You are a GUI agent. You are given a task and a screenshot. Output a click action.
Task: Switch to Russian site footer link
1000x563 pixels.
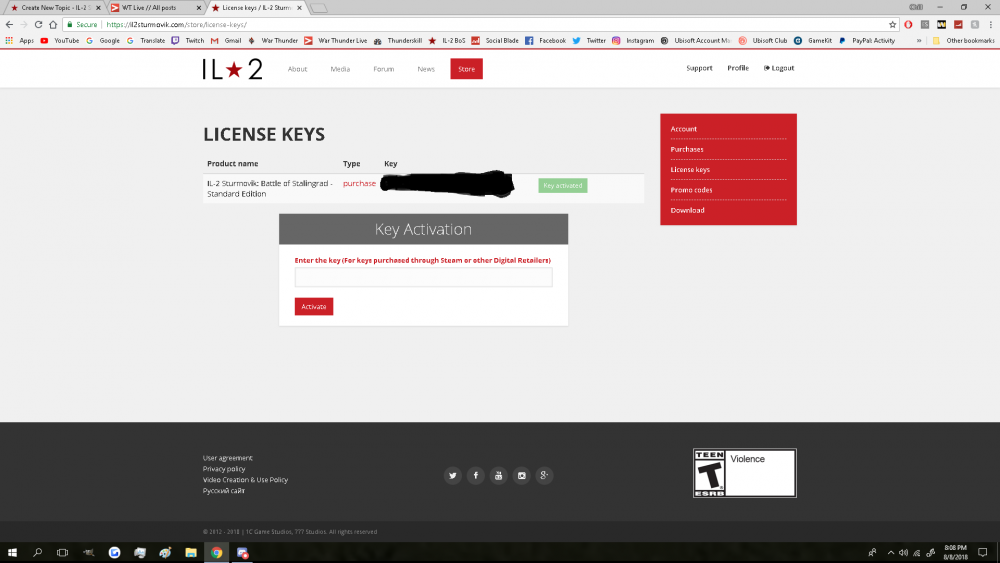224,490
